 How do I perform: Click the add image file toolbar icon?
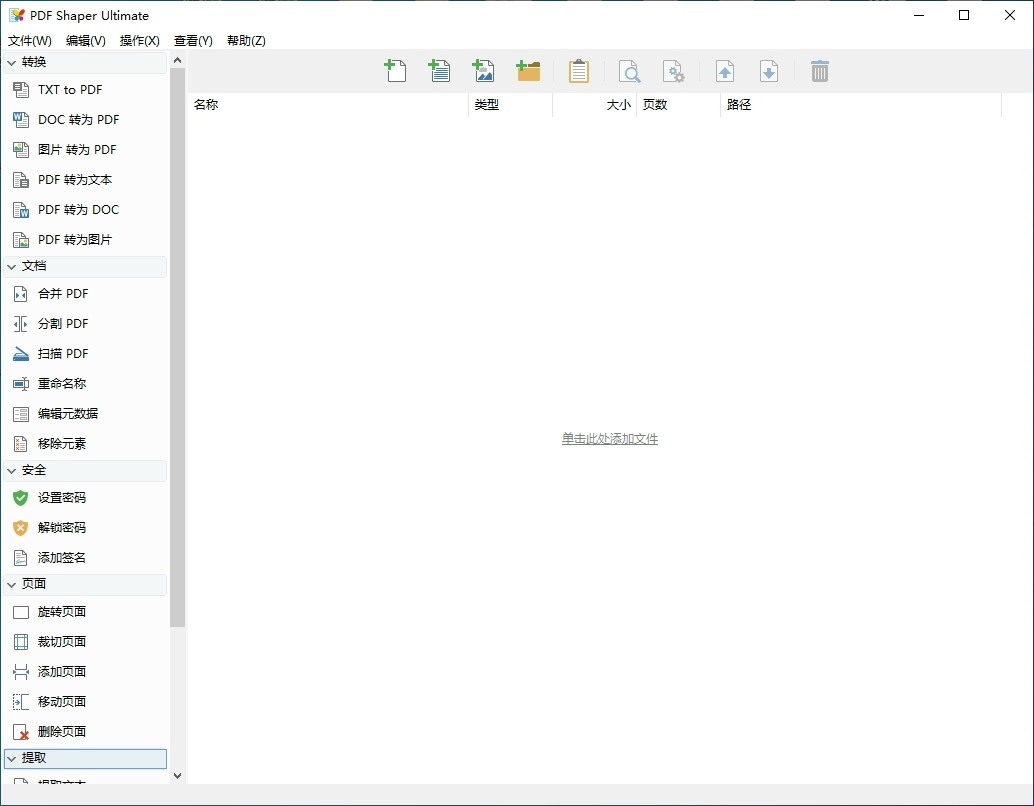pos(484,71)
